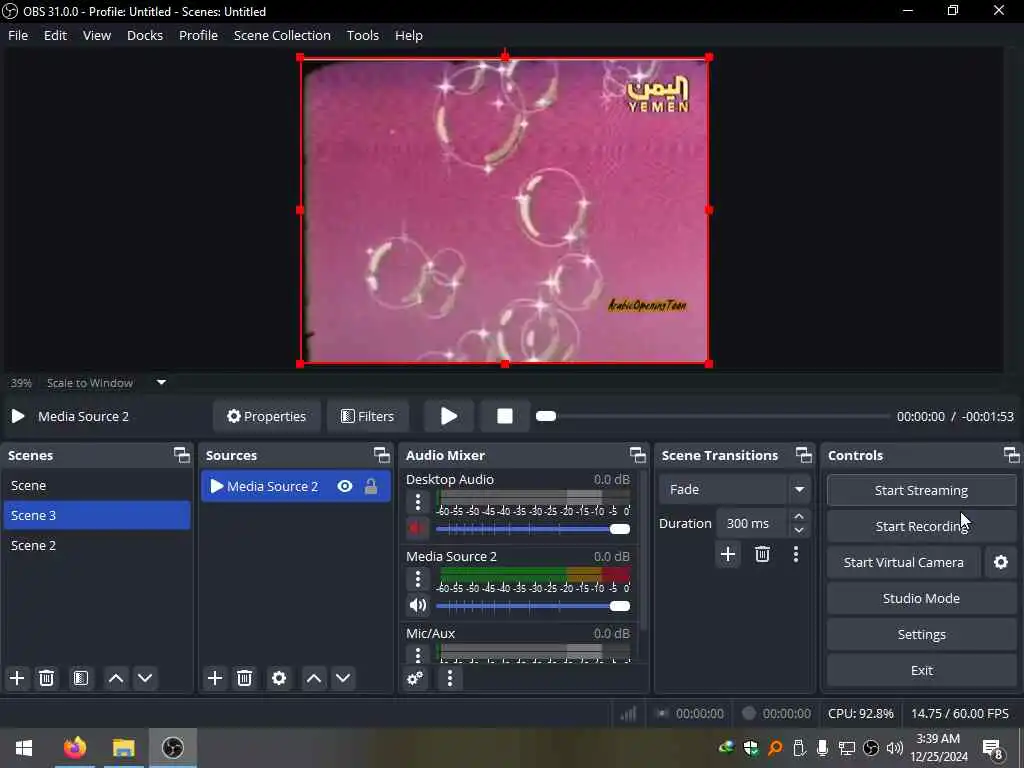The width and height of the screenshot is (1024, 768).
Task: Open Mic/Aux three-dot options
Action: (418, 654)
